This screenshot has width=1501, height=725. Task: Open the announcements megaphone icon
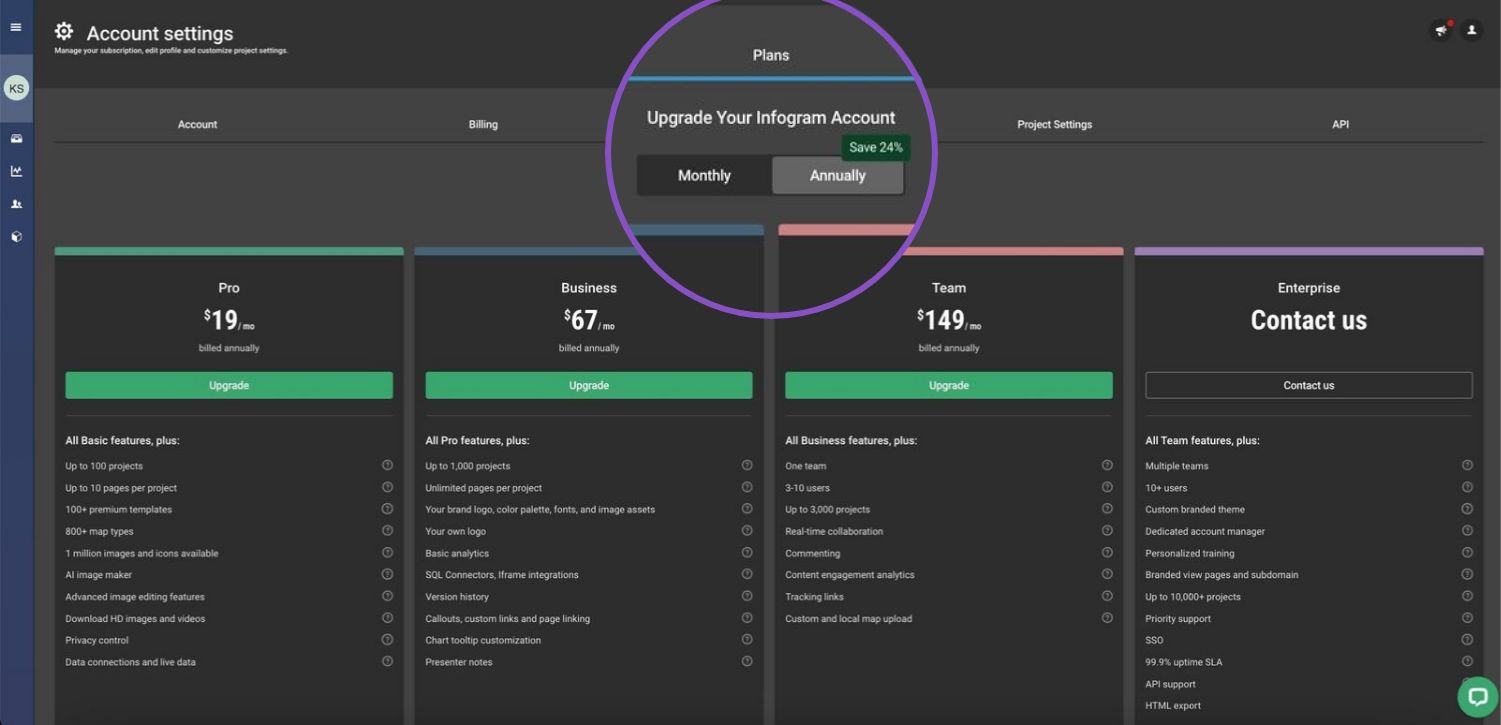(x=1441, y=31)
